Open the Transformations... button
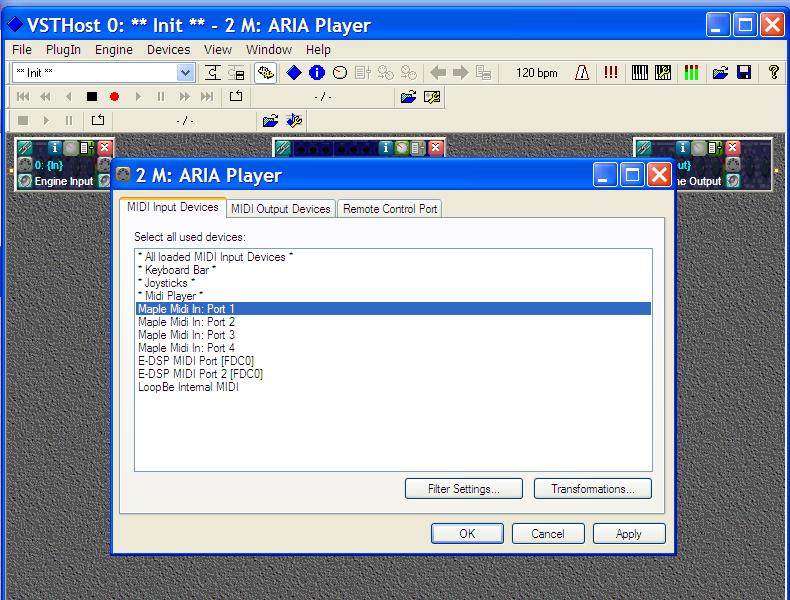Image resolution: width=790 pixels, height=600 pixels. click(592, 489)
